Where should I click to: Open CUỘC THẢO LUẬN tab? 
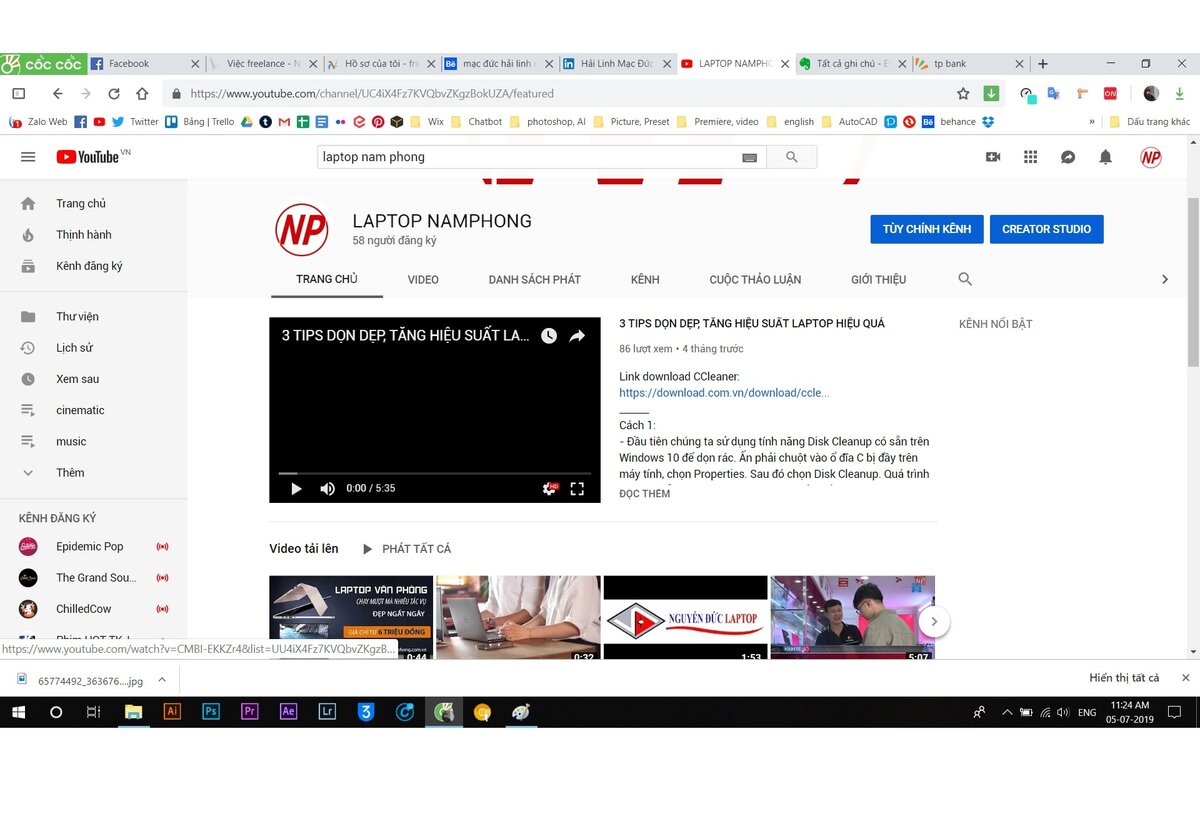point(755,279)
